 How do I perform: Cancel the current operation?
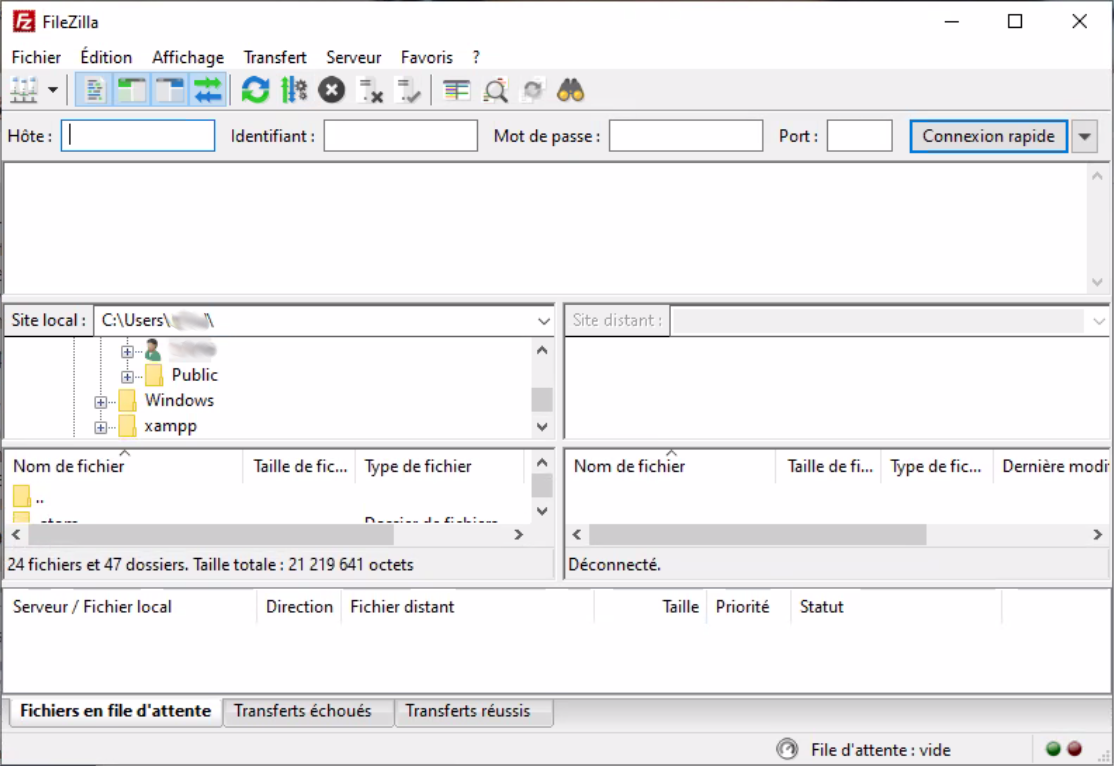click(x=331, y=89)
